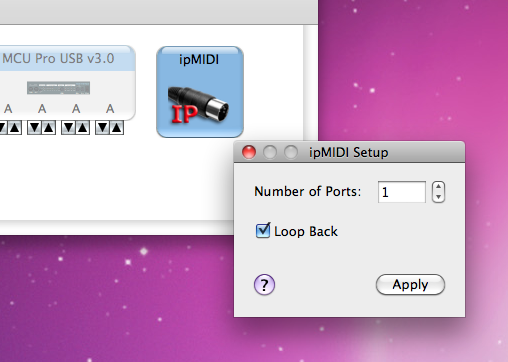Image resolution: width=508 pixels, height=362 pixels.
Task: Select the ipMIDI device icon
Action: (x=200, y=92)
